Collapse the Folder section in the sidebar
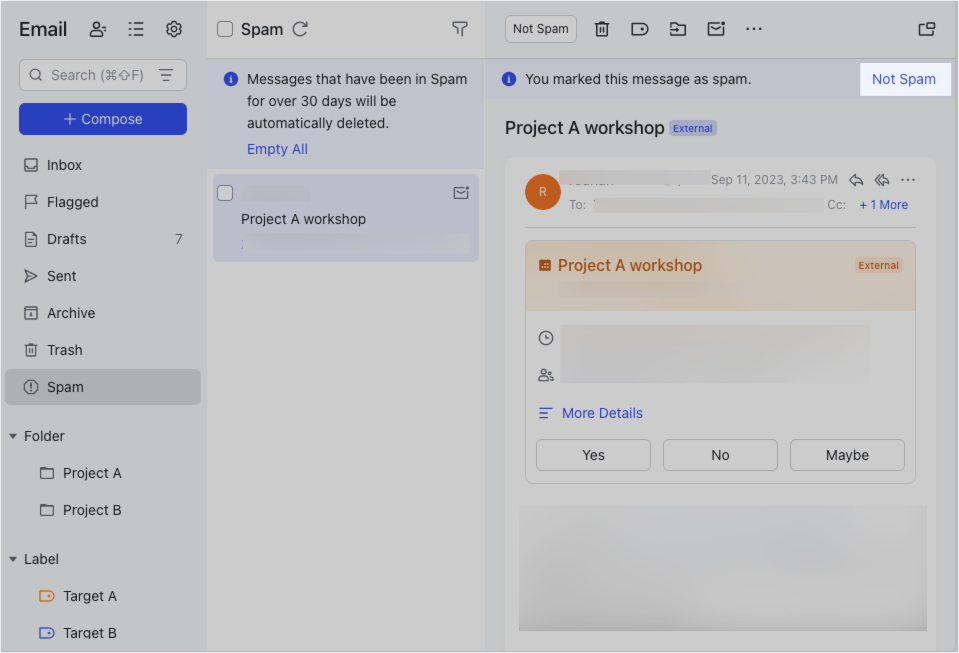 (12, 435)
